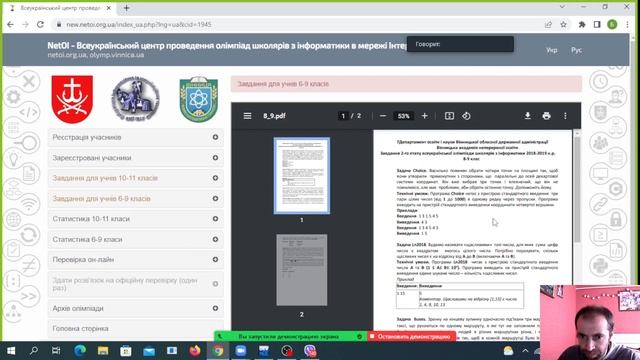Open Windows Start menu
Screen dimensions: 640x360
pyautogui.click(x=11, y=351)
